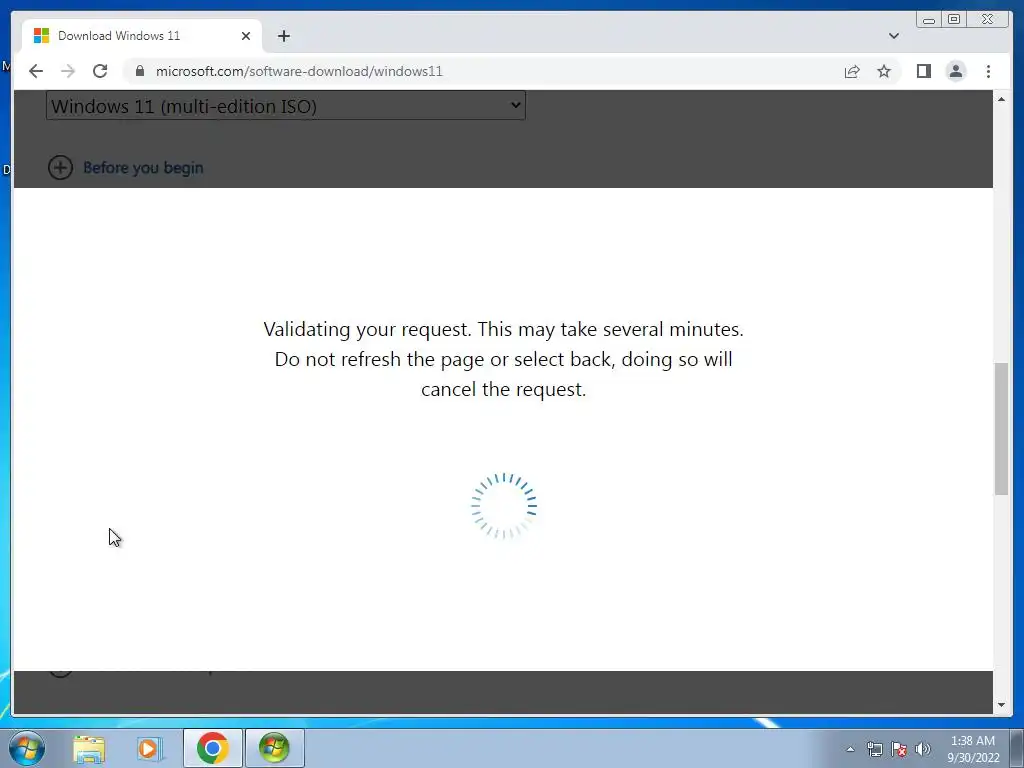The image size is (1024, 768).
Task: Open the network tray icon
Action: [x=874, y=749]
